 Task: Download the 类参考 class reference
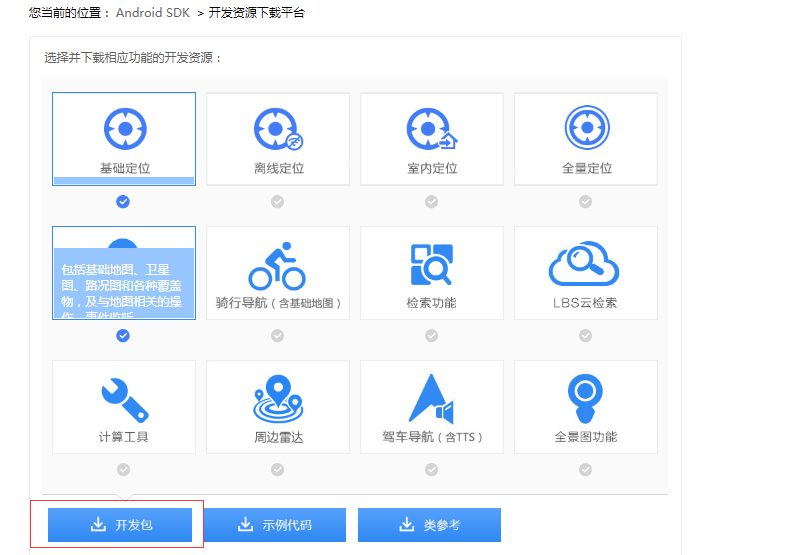[429, 525]
